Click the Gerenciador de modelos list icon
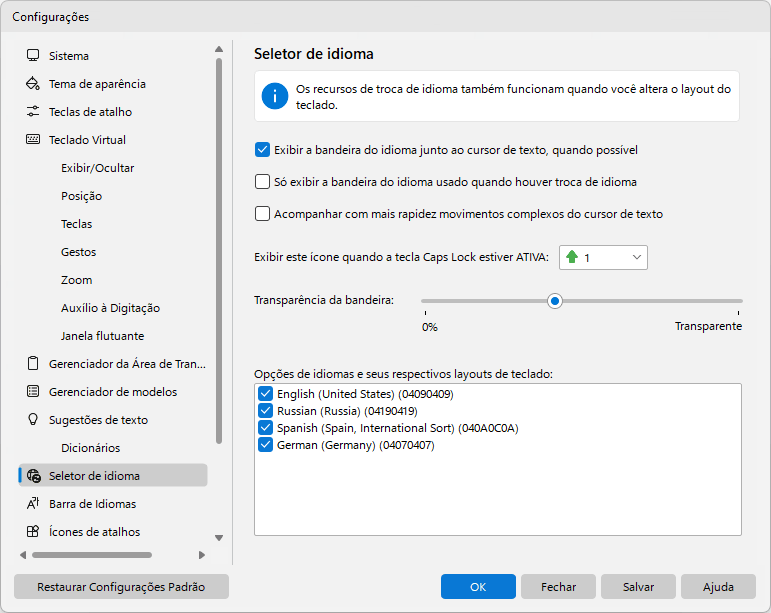This screenshot has height=613, width=771. pos(33,392)
